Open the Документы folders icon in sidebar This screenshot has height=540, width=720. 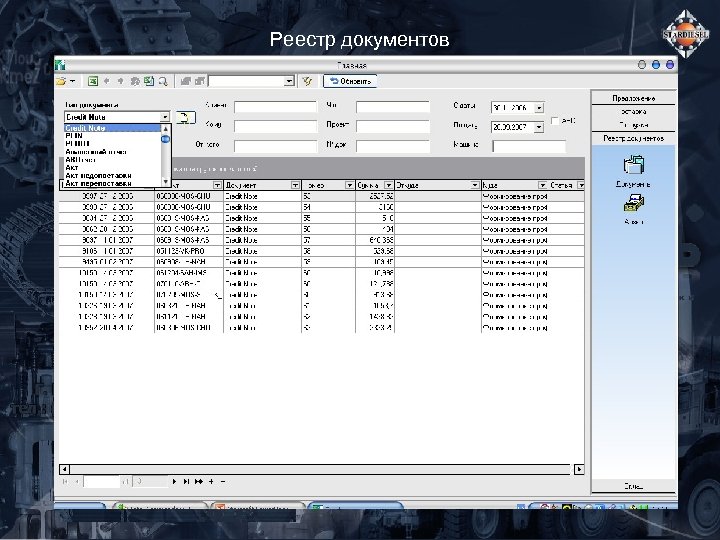(634, 165)
